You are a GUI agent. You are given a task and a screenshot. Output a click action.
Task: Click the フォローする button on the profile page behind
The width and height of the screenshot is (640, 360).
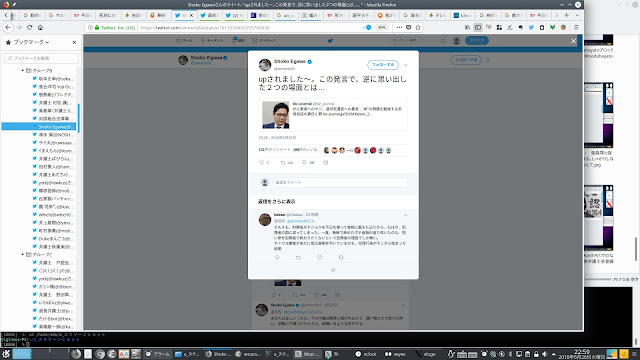(466, 60)
